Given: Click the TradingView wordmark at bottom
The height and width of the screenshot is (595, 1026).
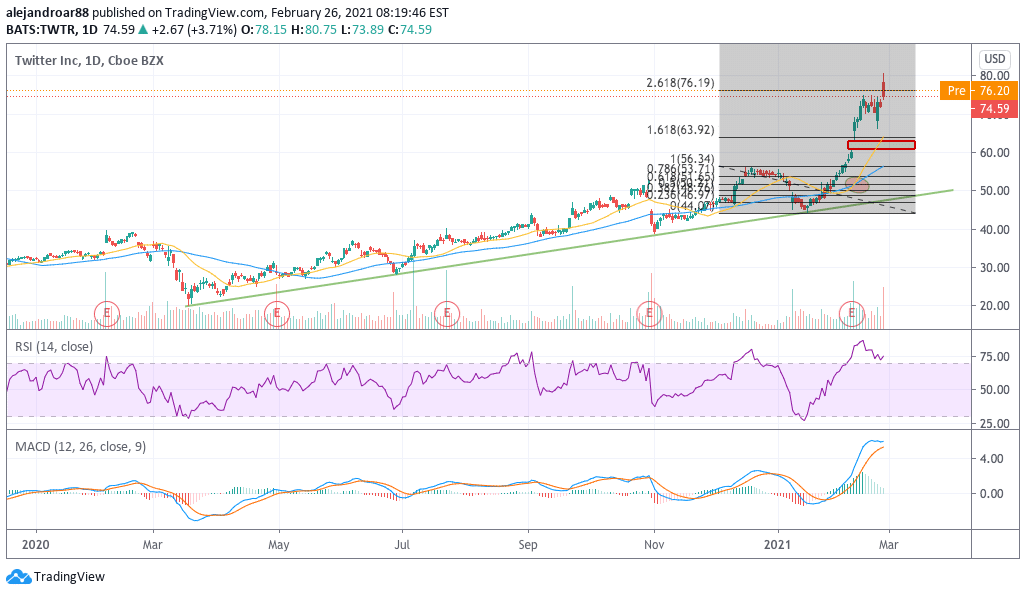Looking at the screenshot, I should pos(69,577).
